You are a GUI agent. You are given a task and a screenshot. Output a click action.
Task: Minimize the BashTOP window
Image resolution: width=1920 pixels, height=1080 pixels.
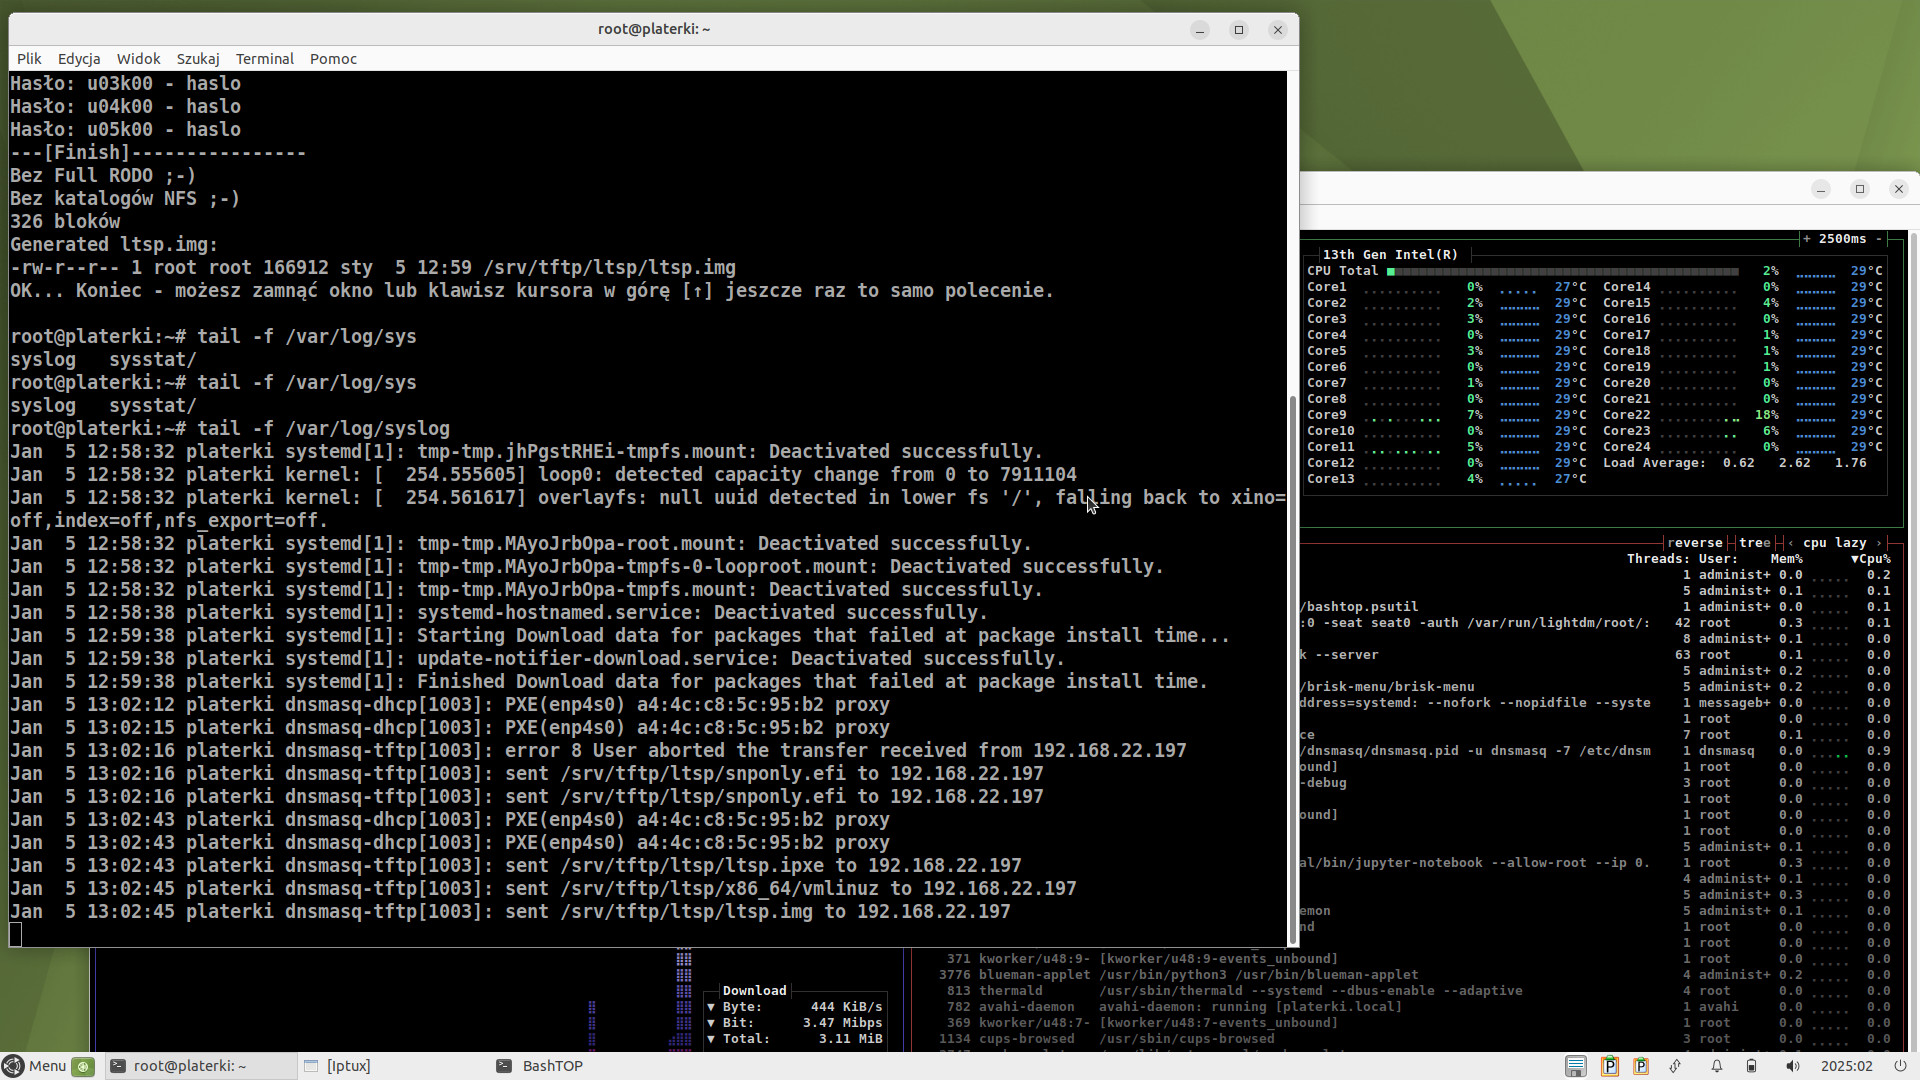1821,189
